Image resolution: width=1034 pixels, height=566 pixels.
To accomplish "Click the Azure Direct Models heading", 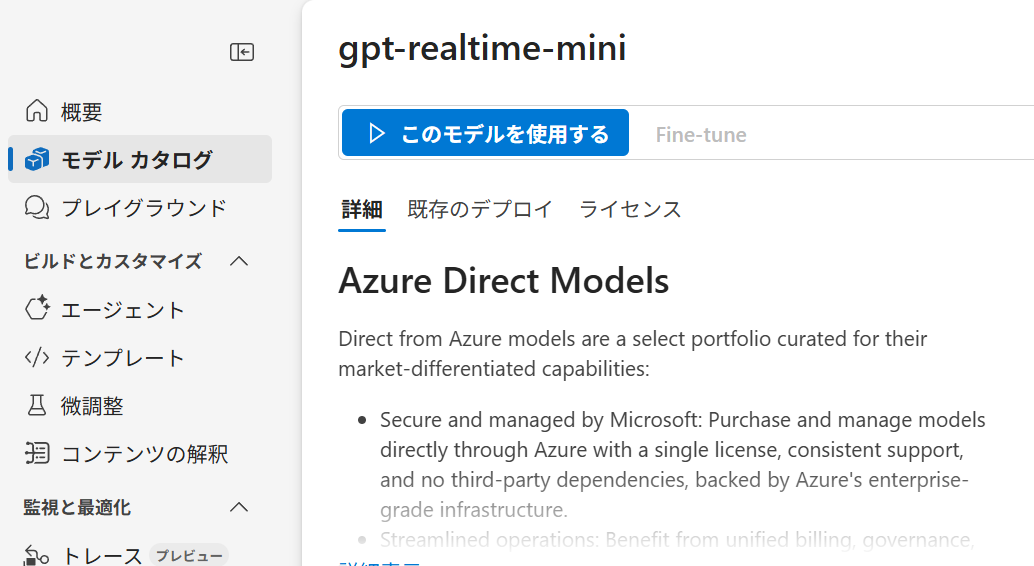I will (503, 280).
